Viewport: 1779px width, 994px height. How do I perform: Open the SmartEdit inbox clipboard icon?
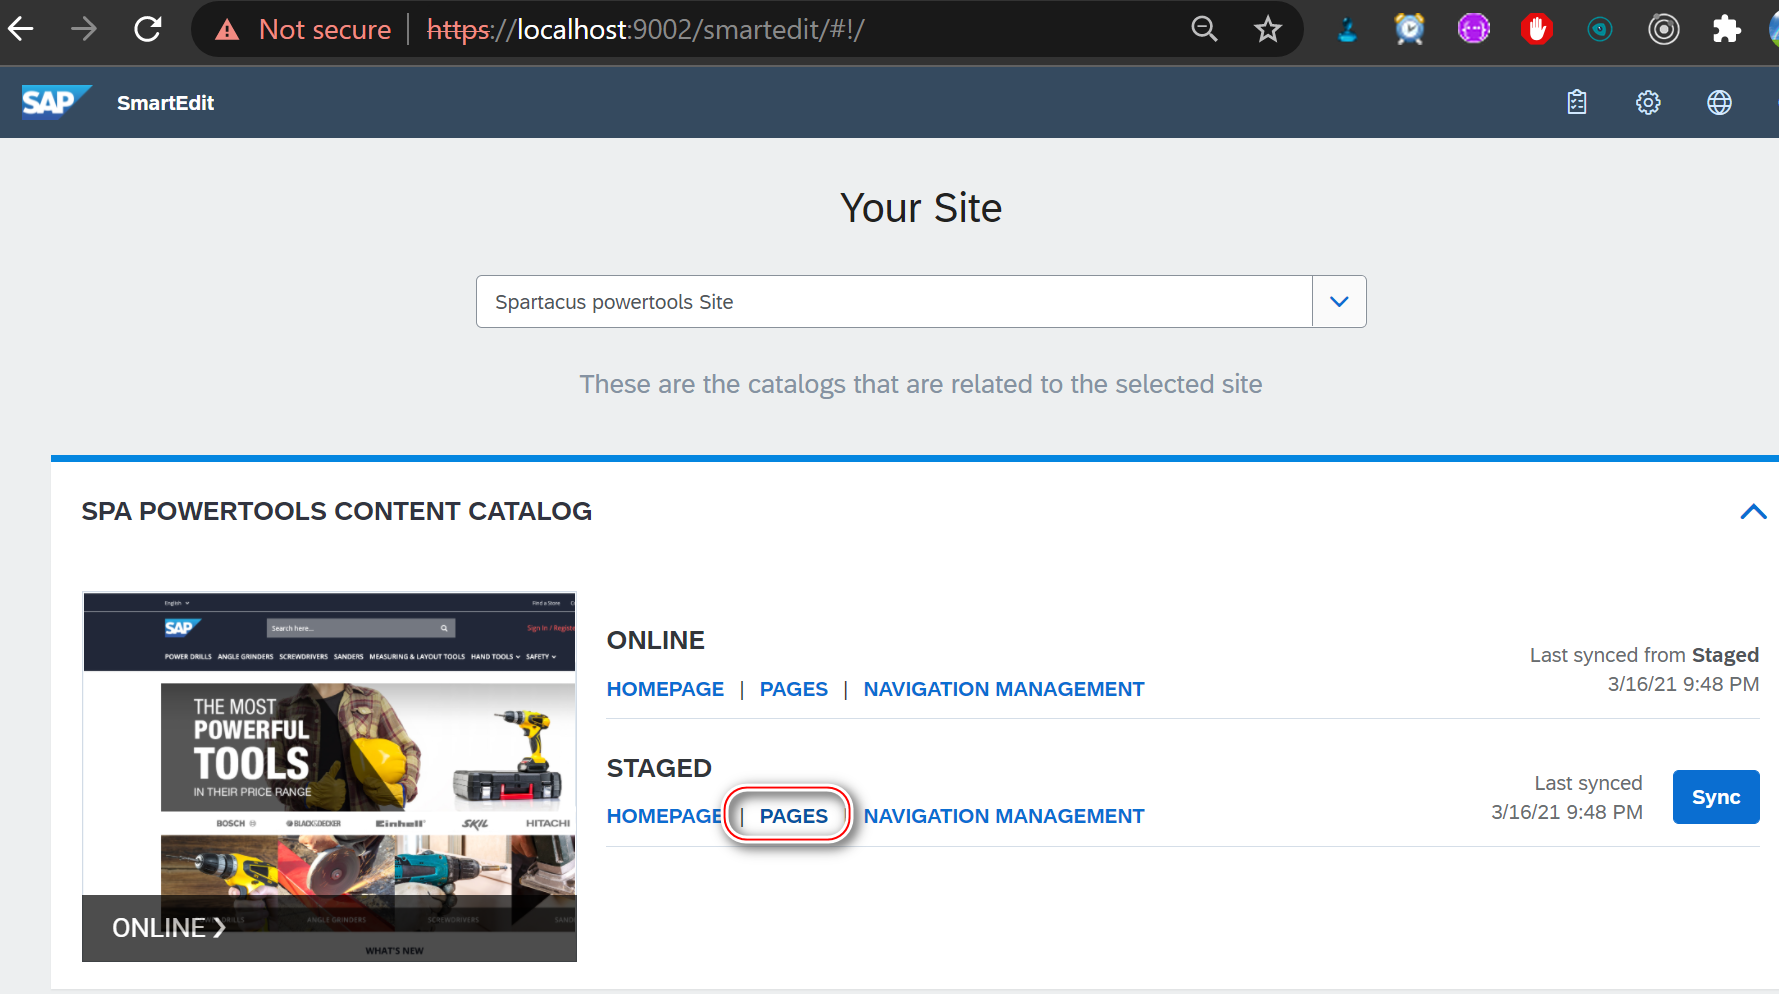pos(1577,102)
